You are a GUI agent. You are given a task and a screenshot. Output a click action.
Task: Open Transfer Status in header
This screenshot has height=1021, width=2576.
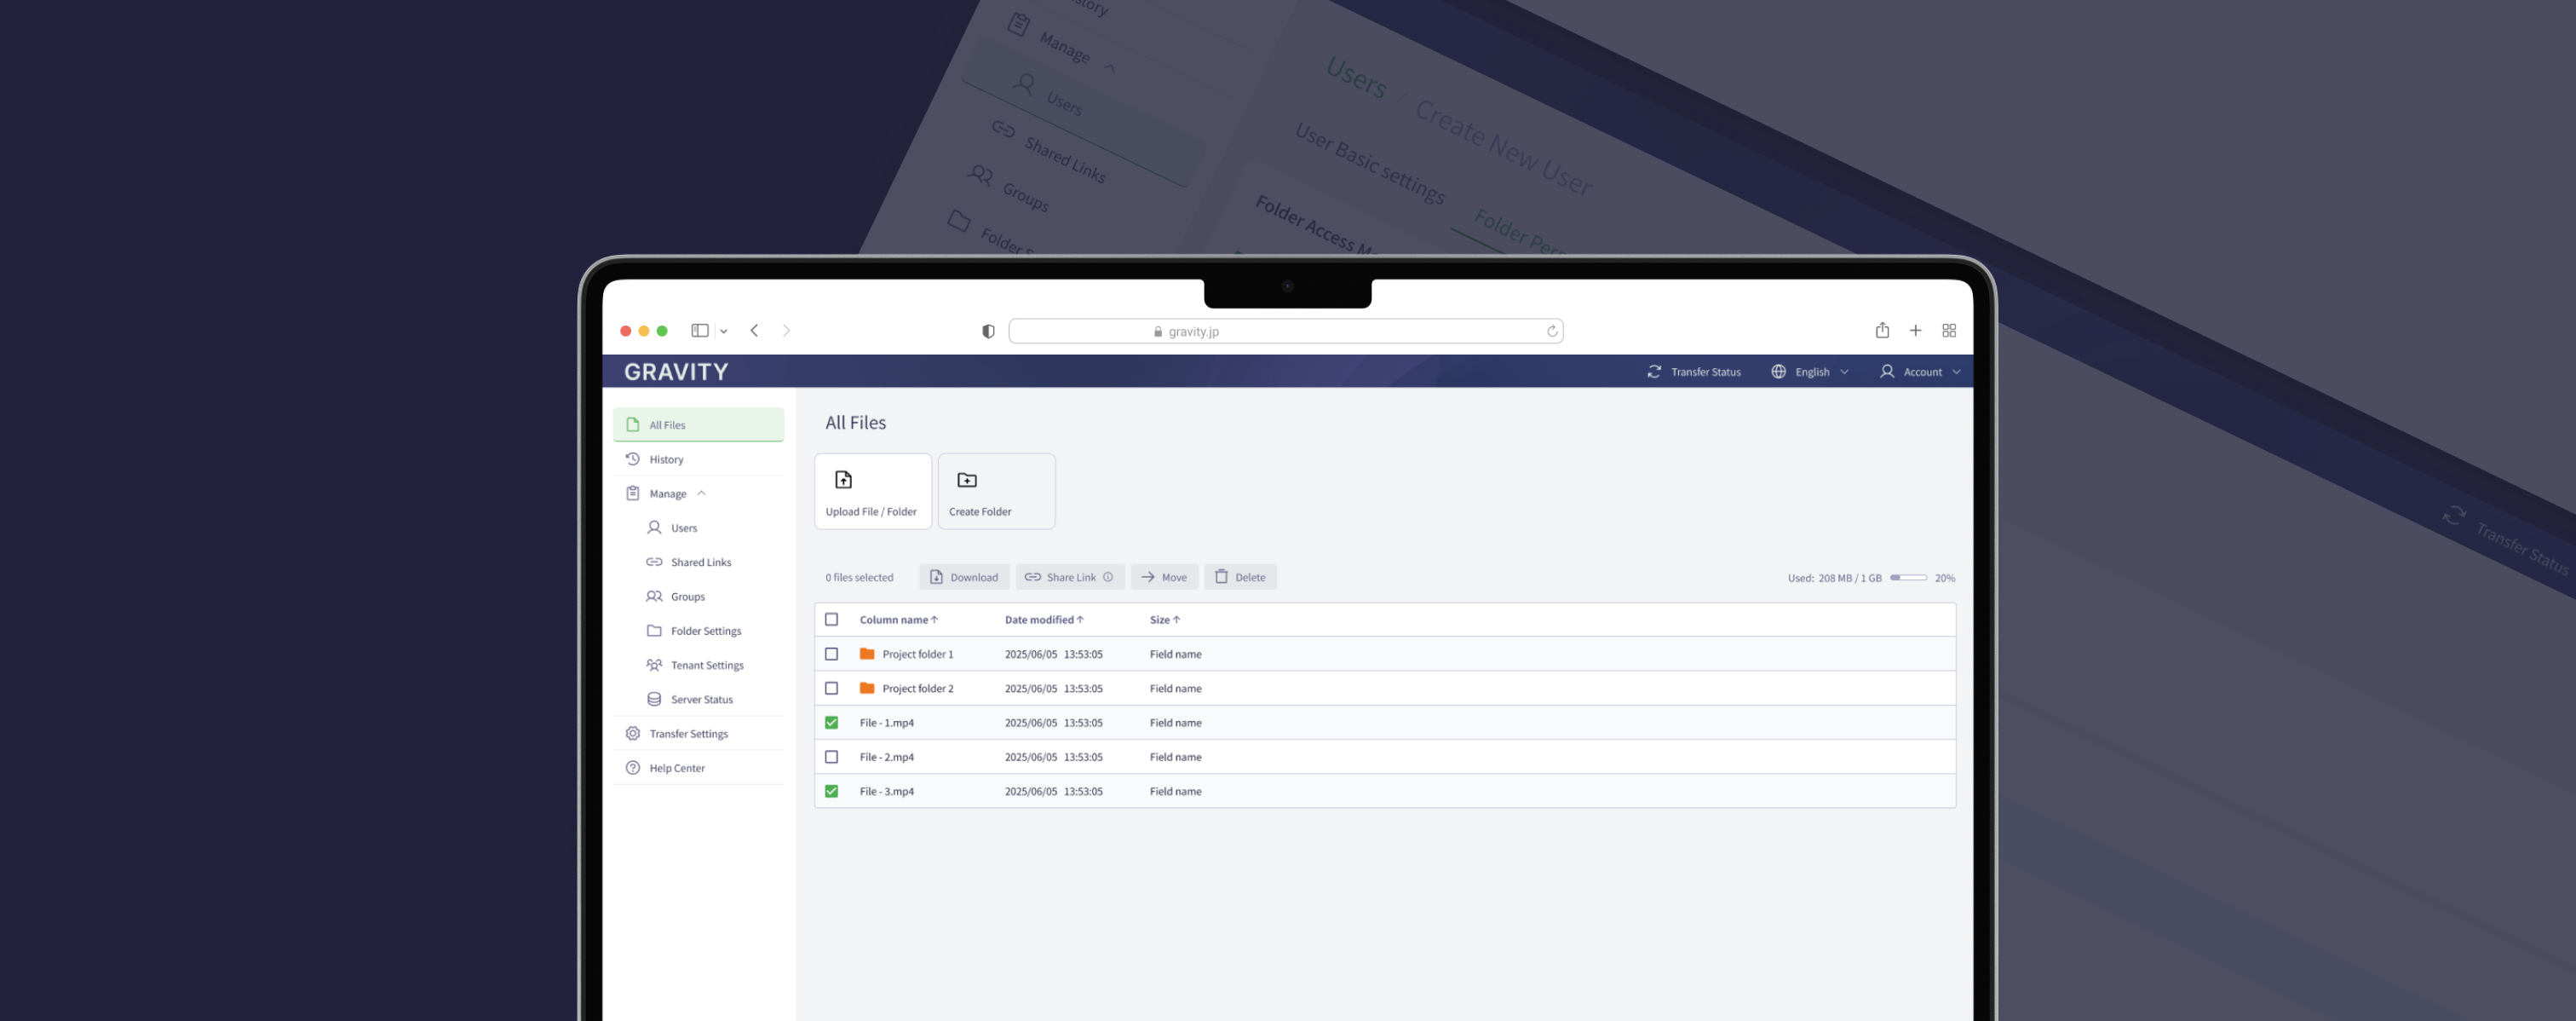(x=1694, y=372)
